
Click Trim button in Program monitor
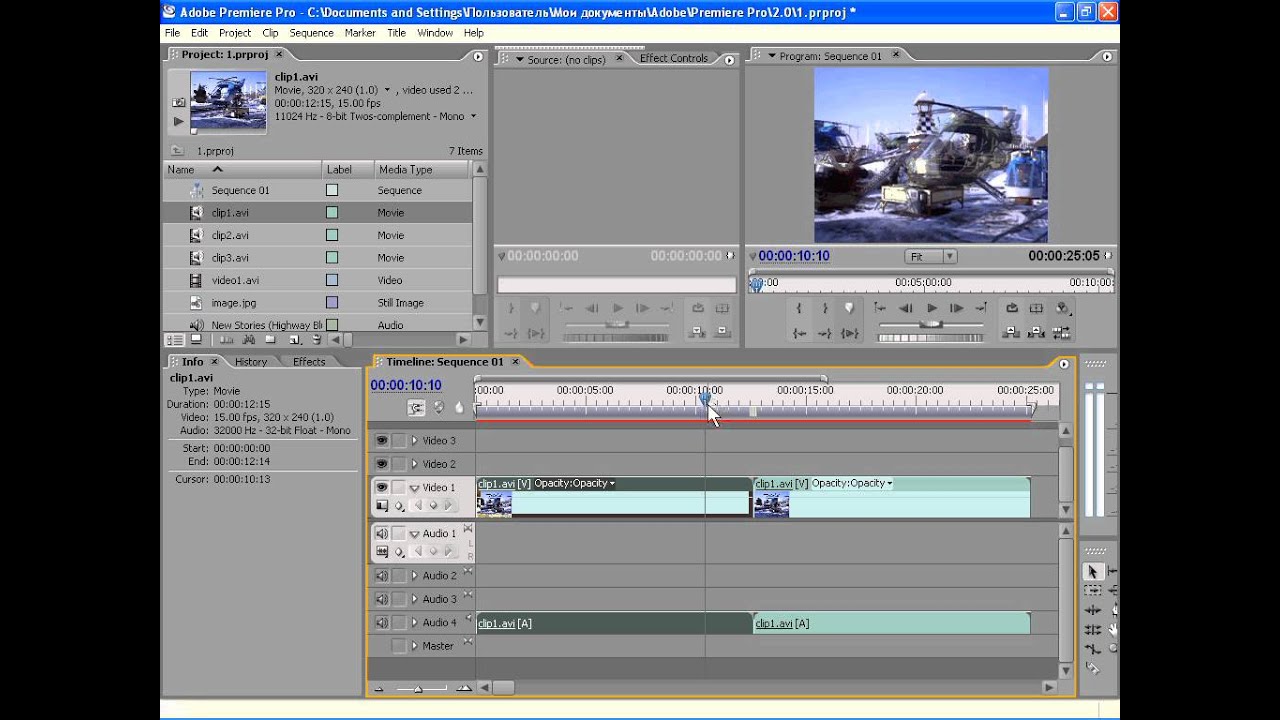pos(1062,333)
